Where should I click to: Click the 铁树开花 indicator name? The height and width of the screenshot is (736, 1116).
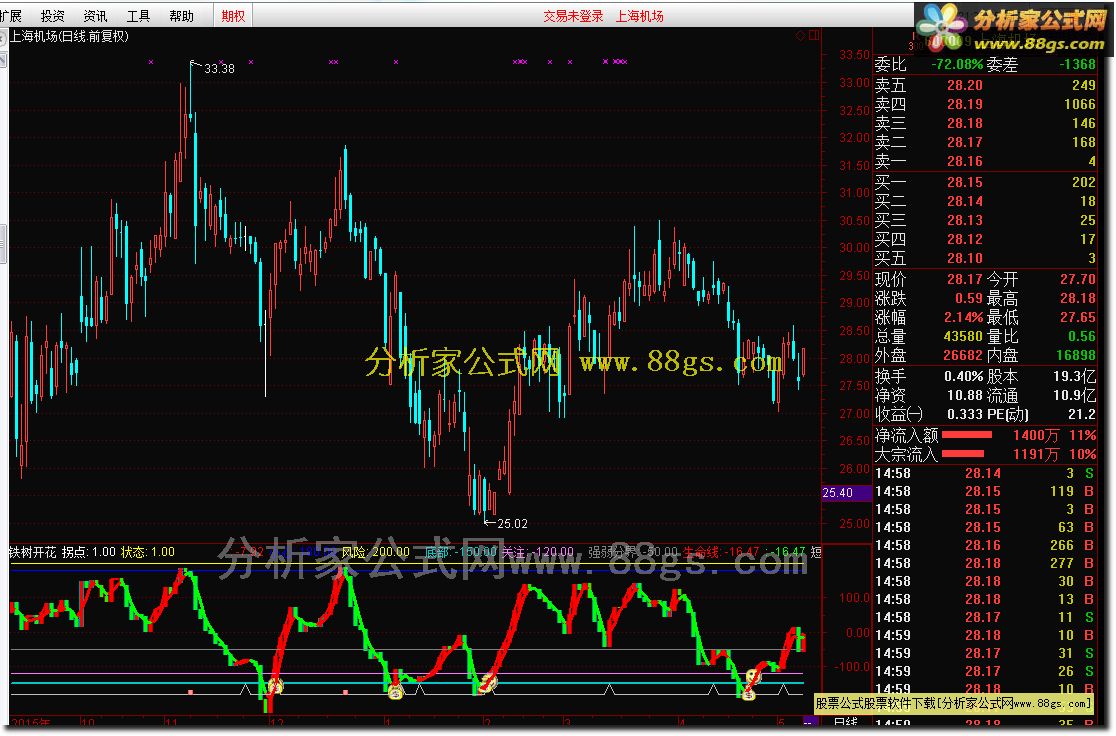pyautogui.click(x=33, y=552)
